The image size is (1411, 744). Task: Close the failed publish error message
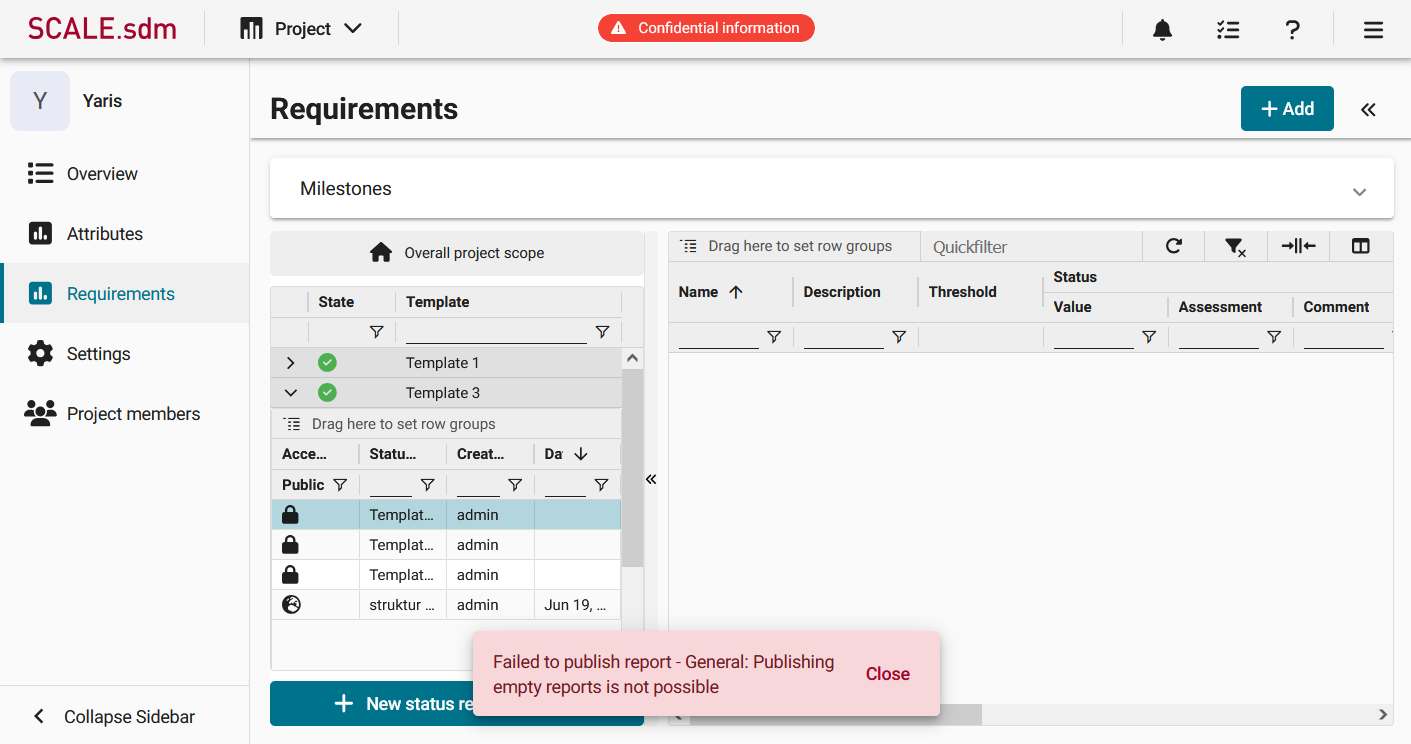pyautogui.click(x=887, y=674)
